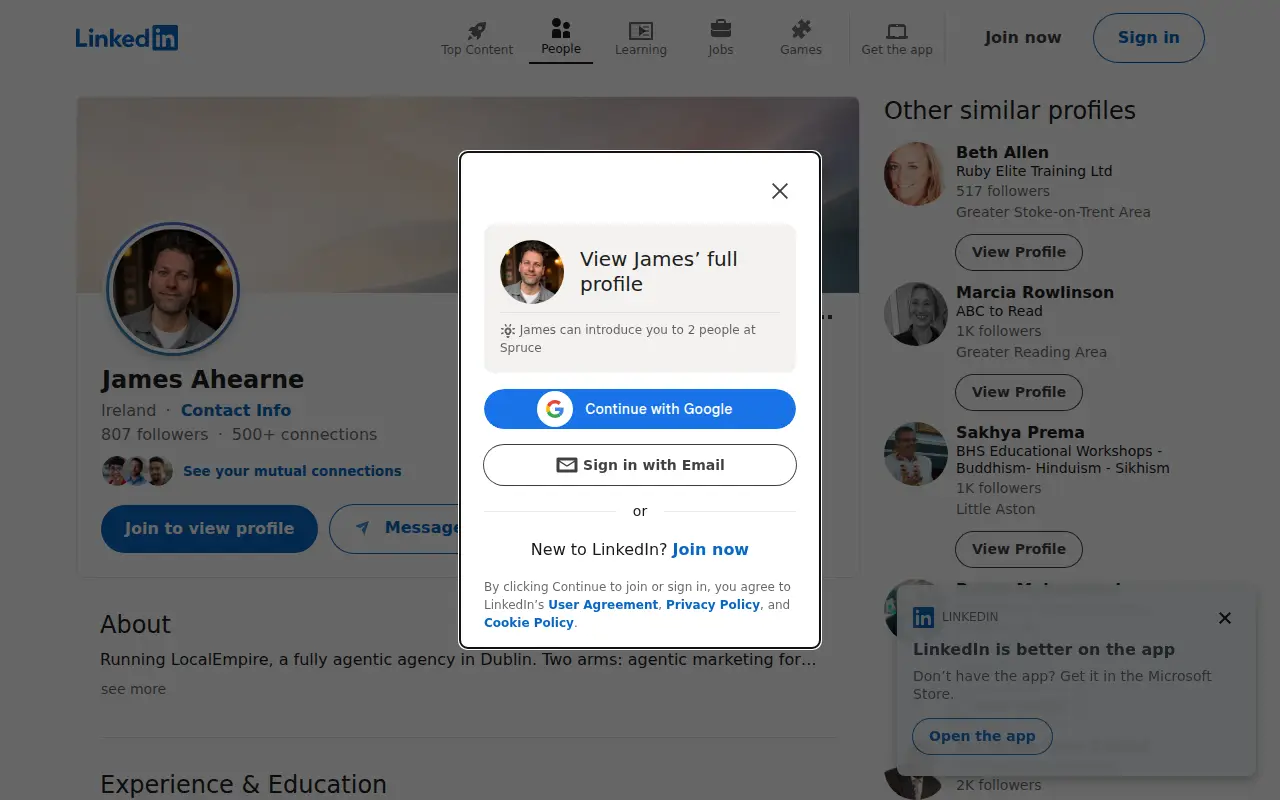Continue with Google sign-in

pos(640,409)
